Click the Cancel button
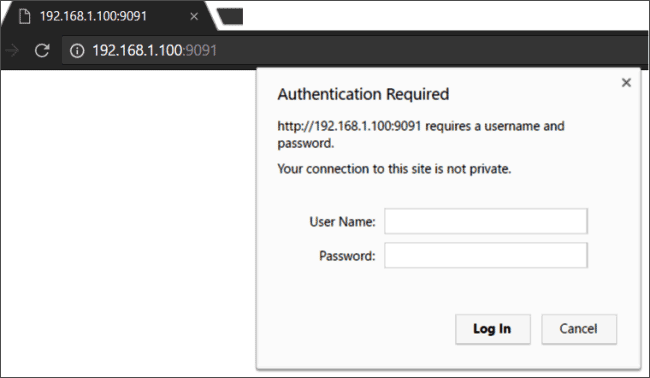The width and height of the screenshot is (650, 378). tap(579, 329)
